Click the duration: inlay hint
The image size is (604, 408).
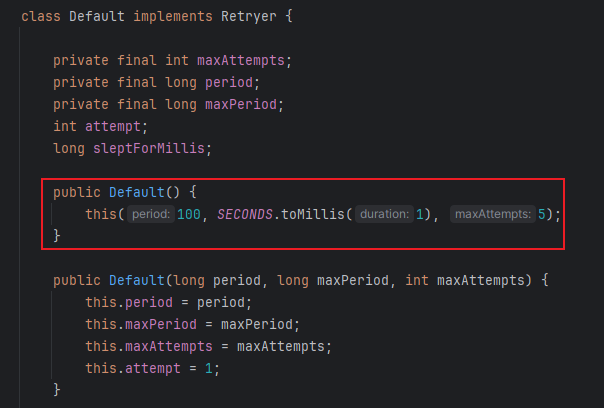(384, 214)
